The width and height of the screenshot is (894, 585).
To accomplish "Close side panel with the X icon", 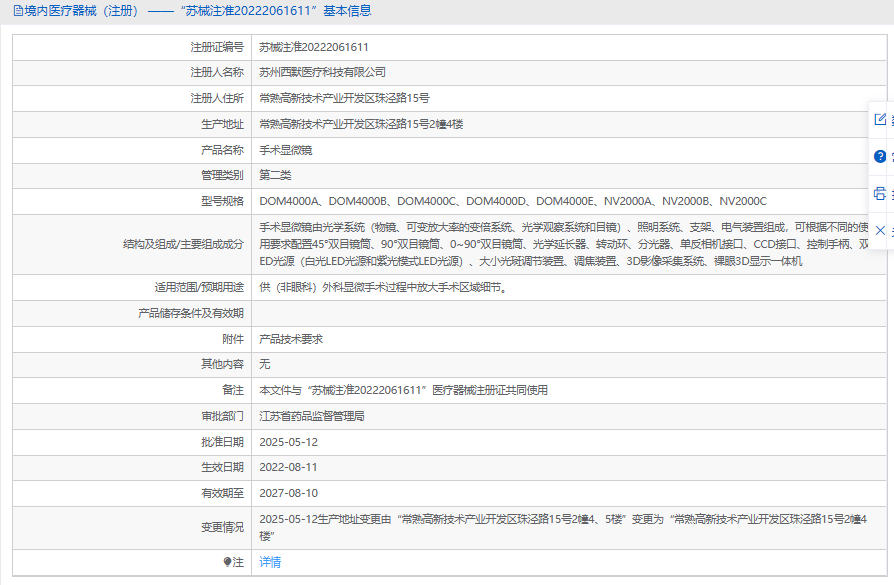I will pyautogui.click(x=880, y=230).
